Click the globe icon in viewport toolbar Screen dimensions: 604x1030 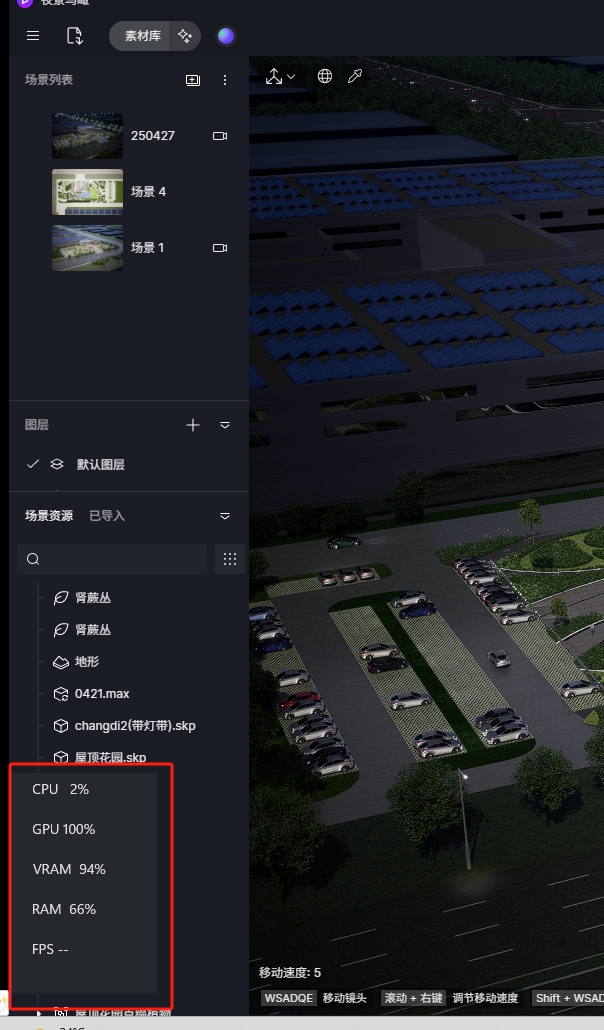click(325, 76)
